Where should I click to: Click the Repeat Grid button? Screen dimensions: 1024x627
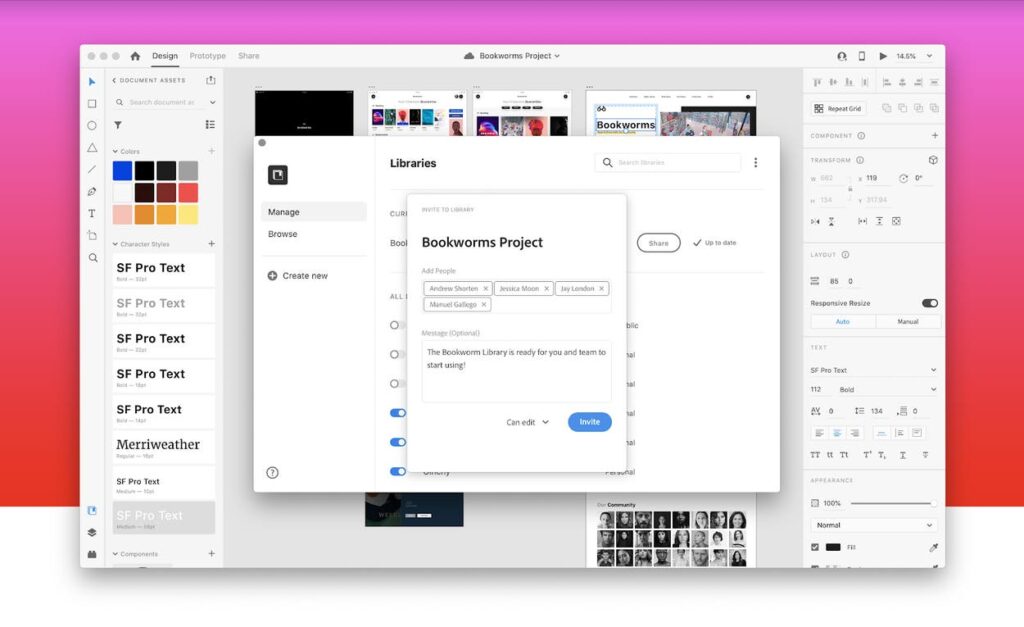click(x=838, y=108)
